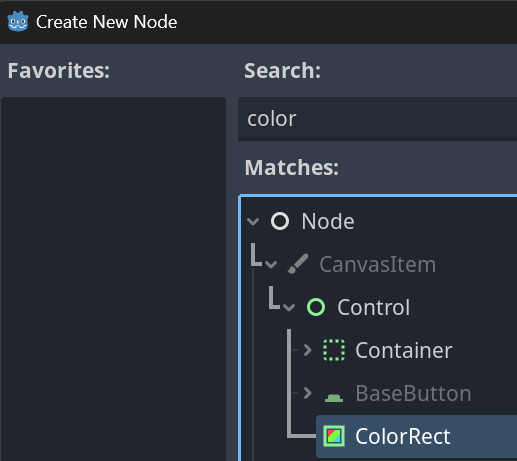517x461 pixels.
Task: Select the greyed CanvasItem label
Action: [377, 265]
